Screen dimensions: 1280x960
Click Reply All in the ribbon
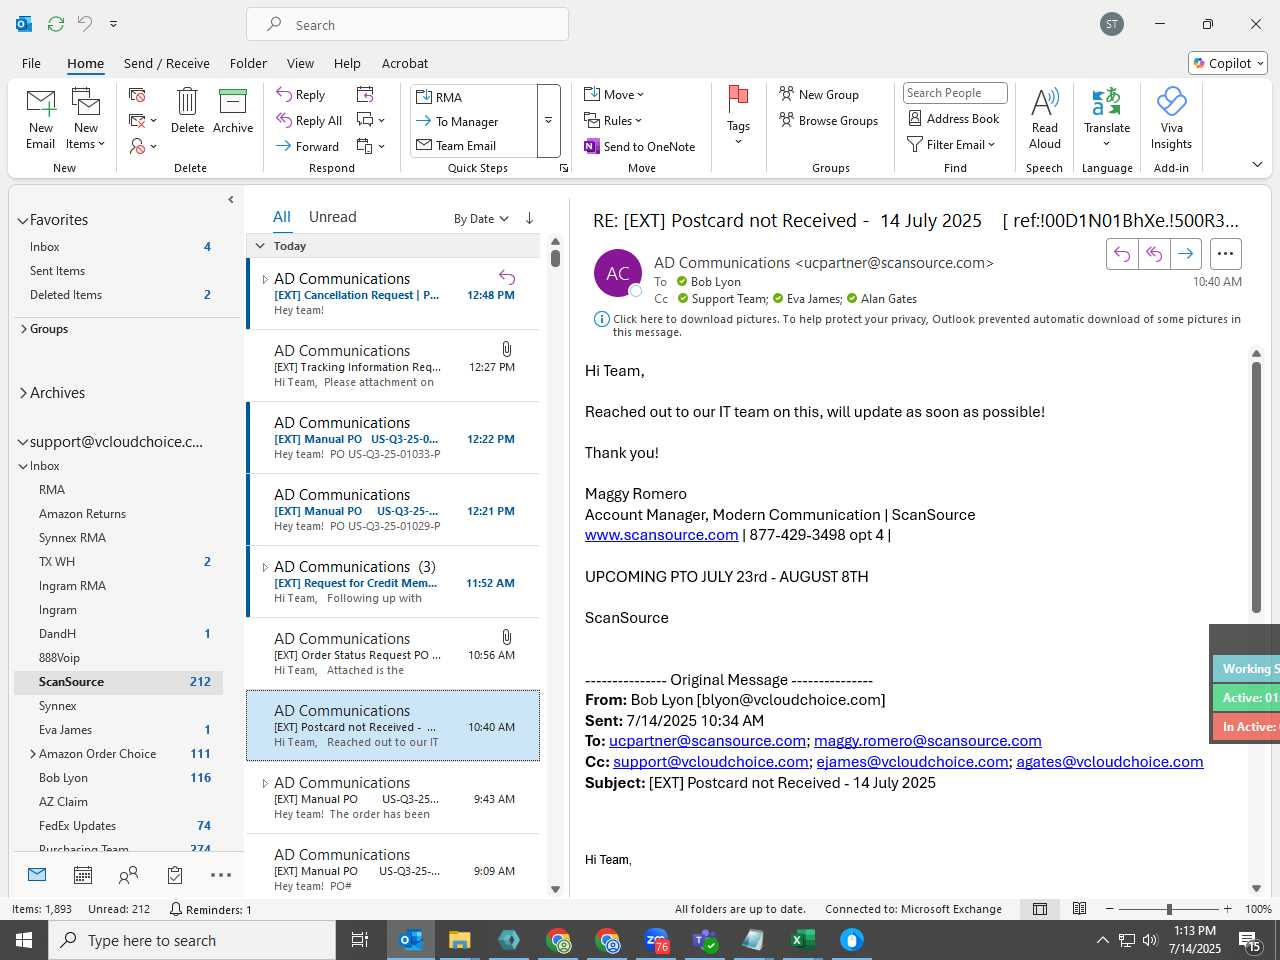(x=309, y=120)
